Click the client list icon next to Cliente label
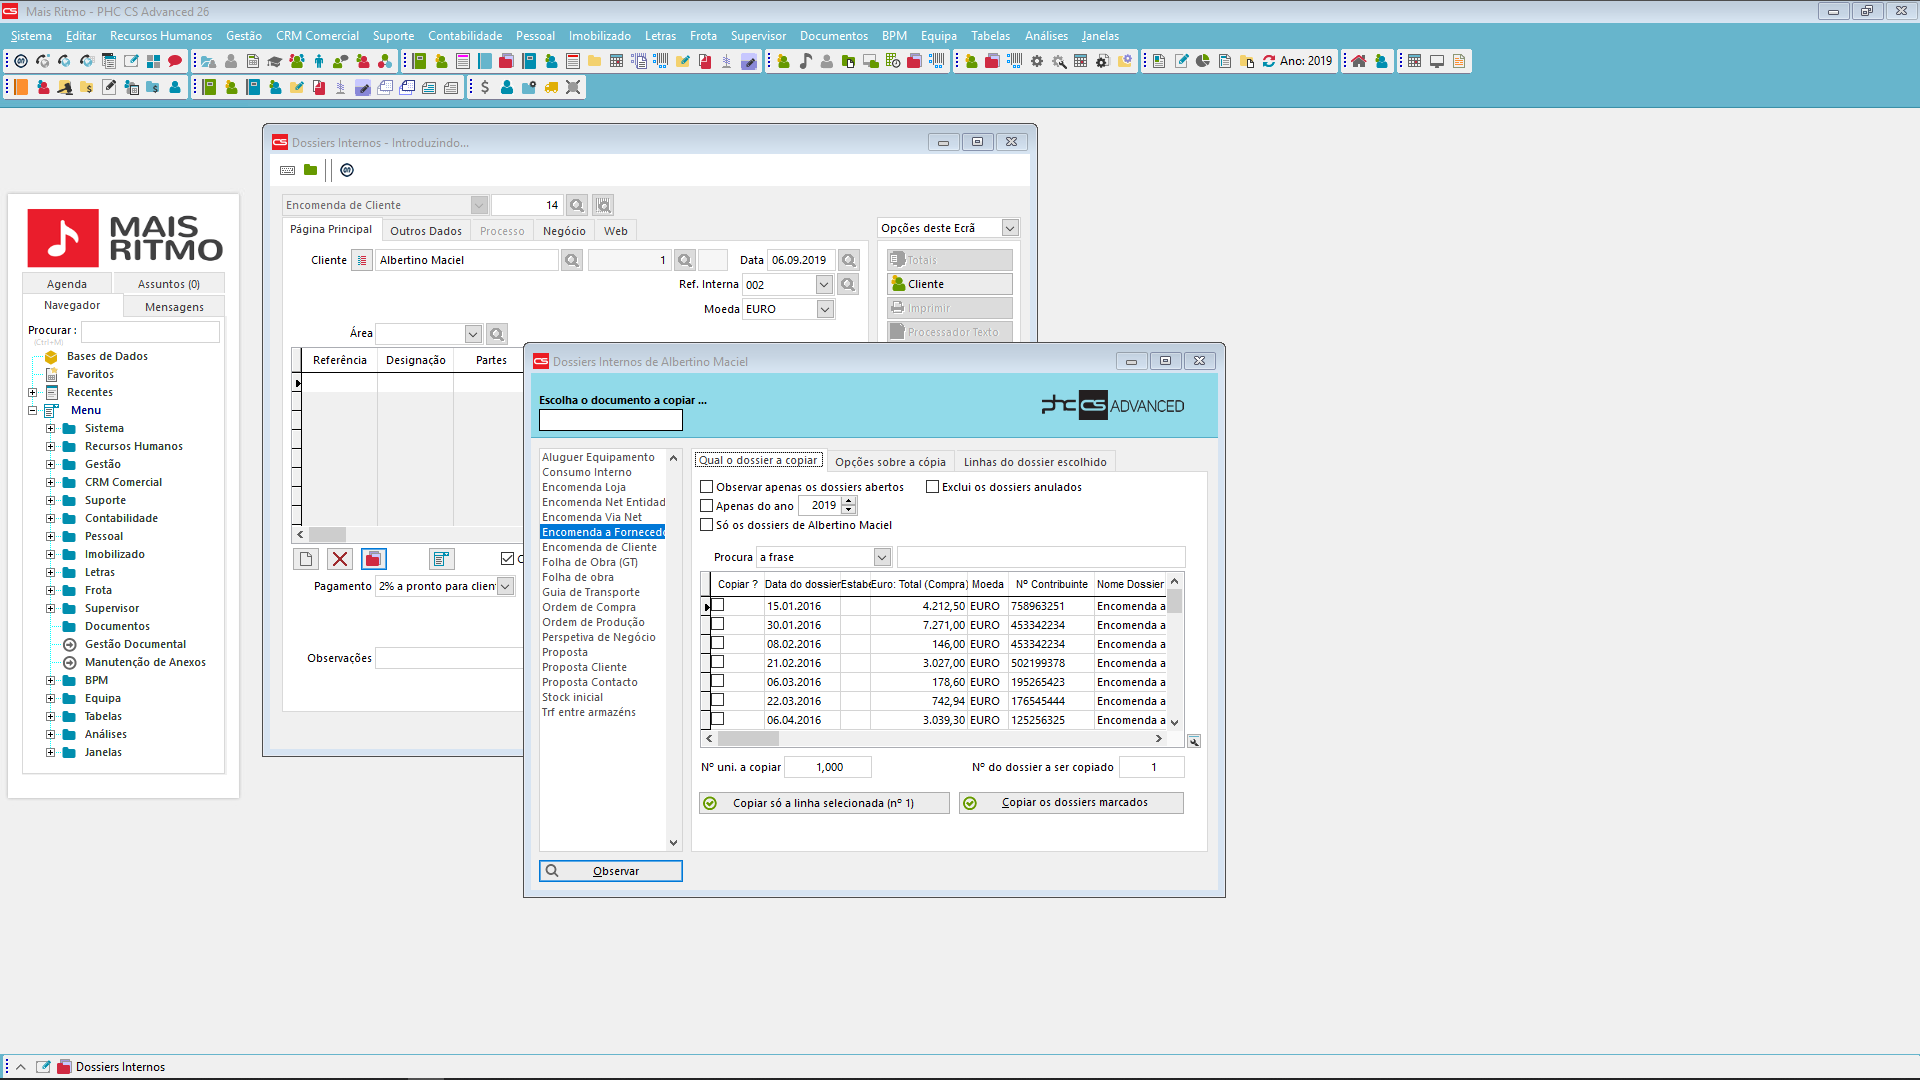The height and width of the screenshot is (1080, 1920). click(x=362, y=260)
